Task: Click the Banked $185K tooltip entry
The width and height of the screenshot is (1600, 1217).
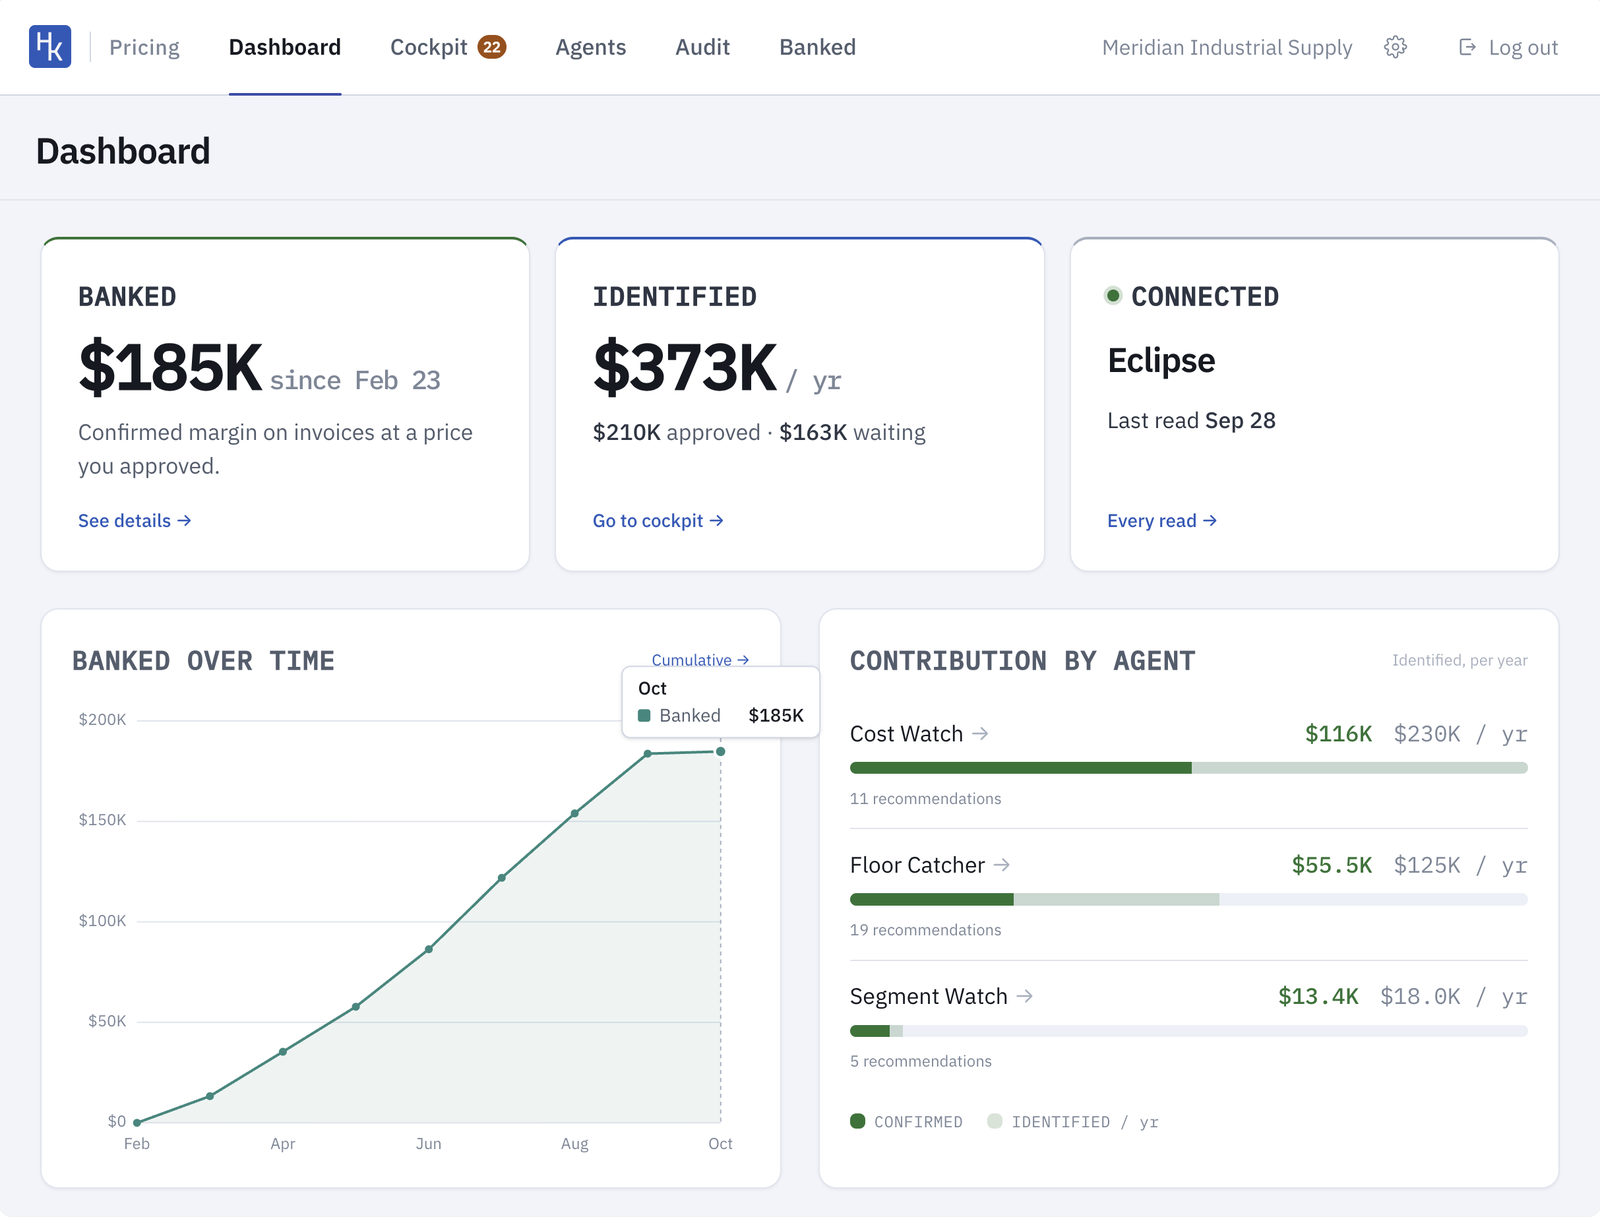Action: pyautogui.click(x=721, y=715)
